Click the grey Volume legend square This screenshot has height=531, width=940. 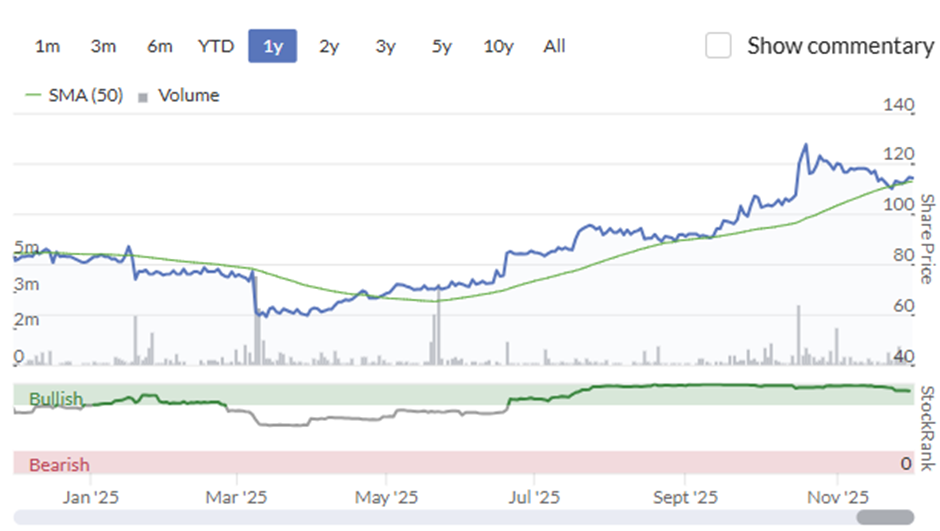pyautogui.click(x=143, y=98)
